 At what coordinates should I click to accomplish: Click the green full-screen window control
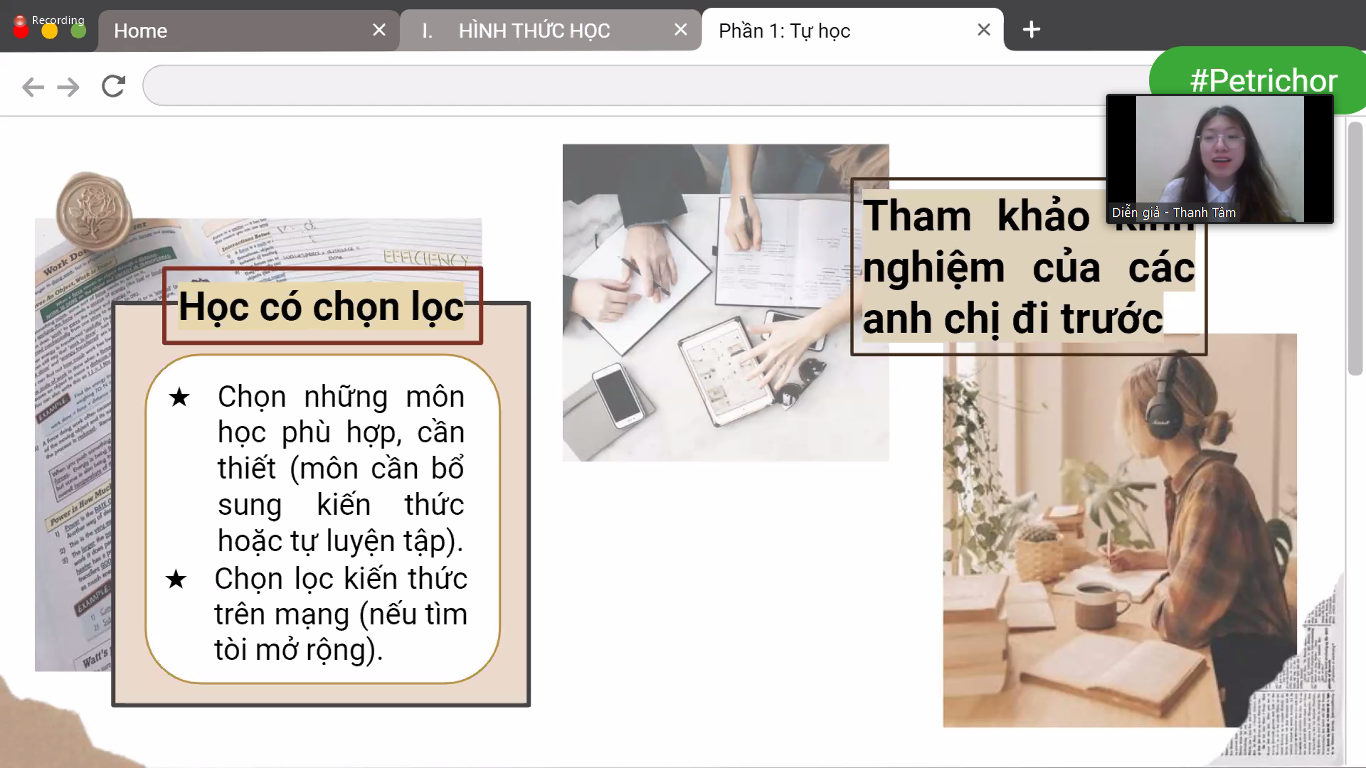point(78,31)
